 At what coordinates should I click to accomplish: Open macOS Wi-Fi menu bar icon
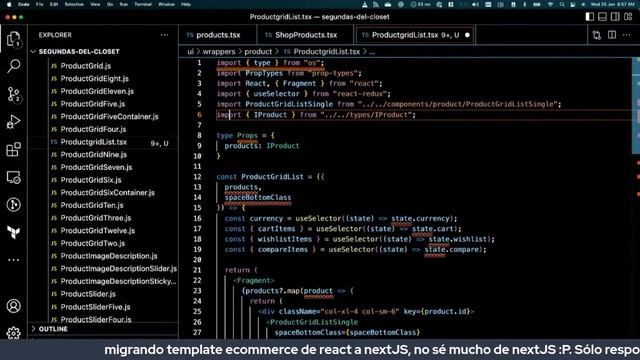point(550,4)
